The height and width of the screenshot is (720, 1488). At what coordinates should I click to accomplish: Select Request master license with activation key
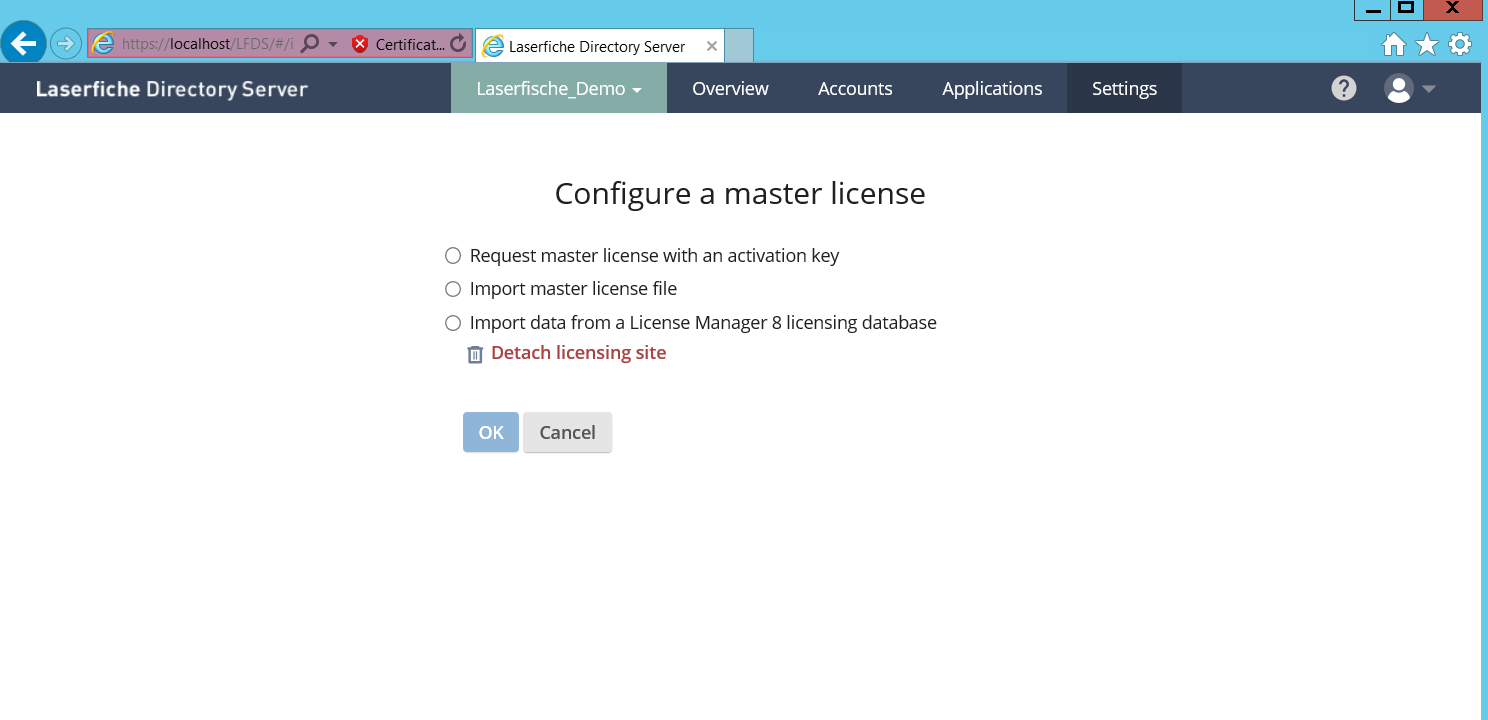point(453,256)
